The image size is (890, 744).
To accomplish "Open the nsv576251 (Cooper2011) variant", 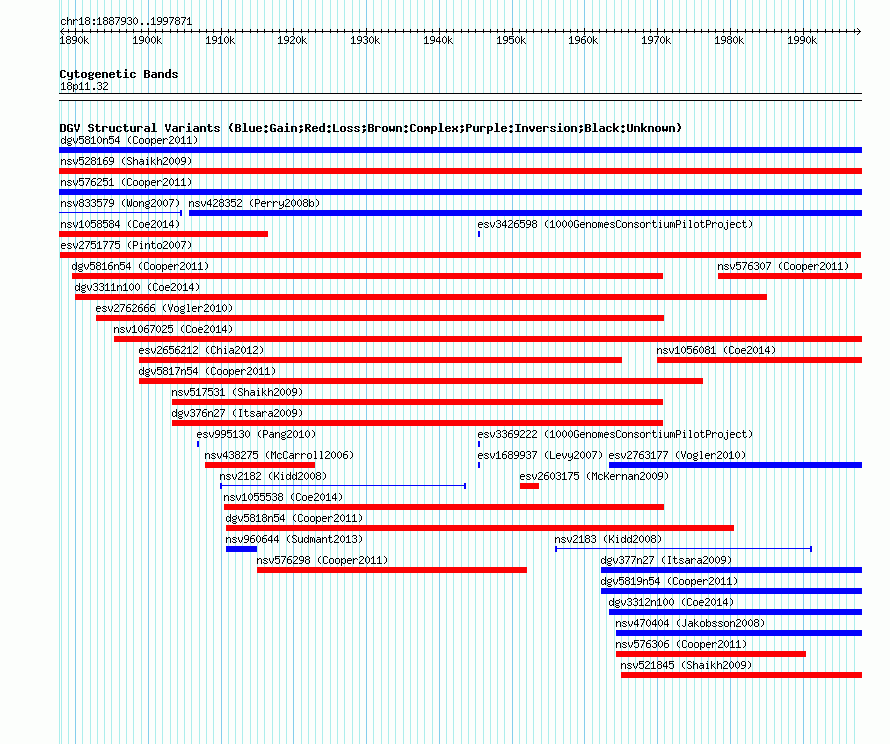I will 126,182.
